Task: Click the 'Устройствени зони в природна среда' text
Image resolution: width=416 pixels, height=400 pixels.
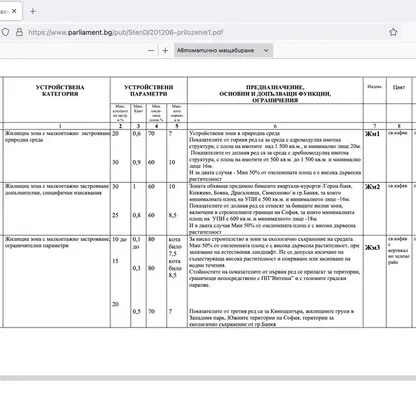Action: coord(234,133)
